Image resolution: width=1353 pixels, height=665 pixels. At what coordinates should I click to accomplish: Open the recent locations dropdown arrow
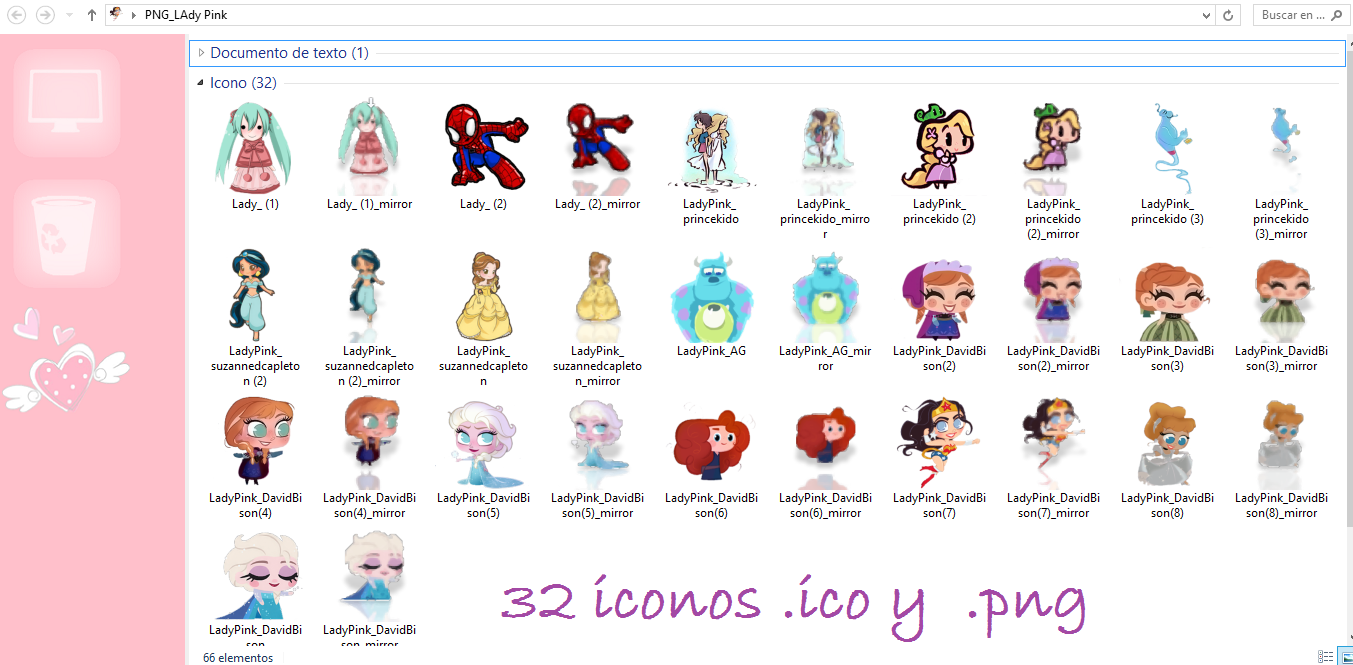click(x=69, y=15)
